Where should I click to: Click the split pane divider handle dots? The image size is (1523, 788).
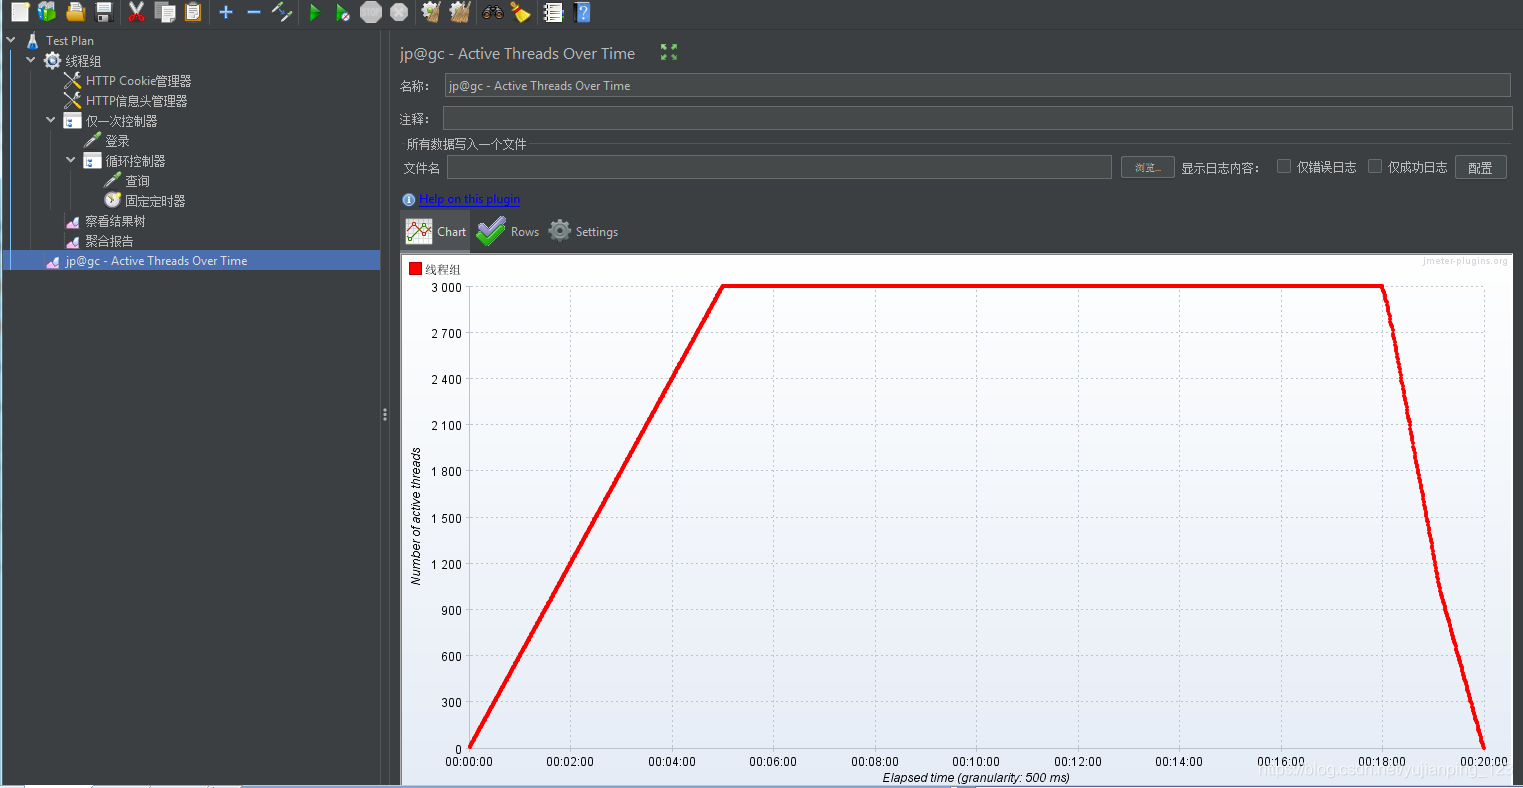385,414
